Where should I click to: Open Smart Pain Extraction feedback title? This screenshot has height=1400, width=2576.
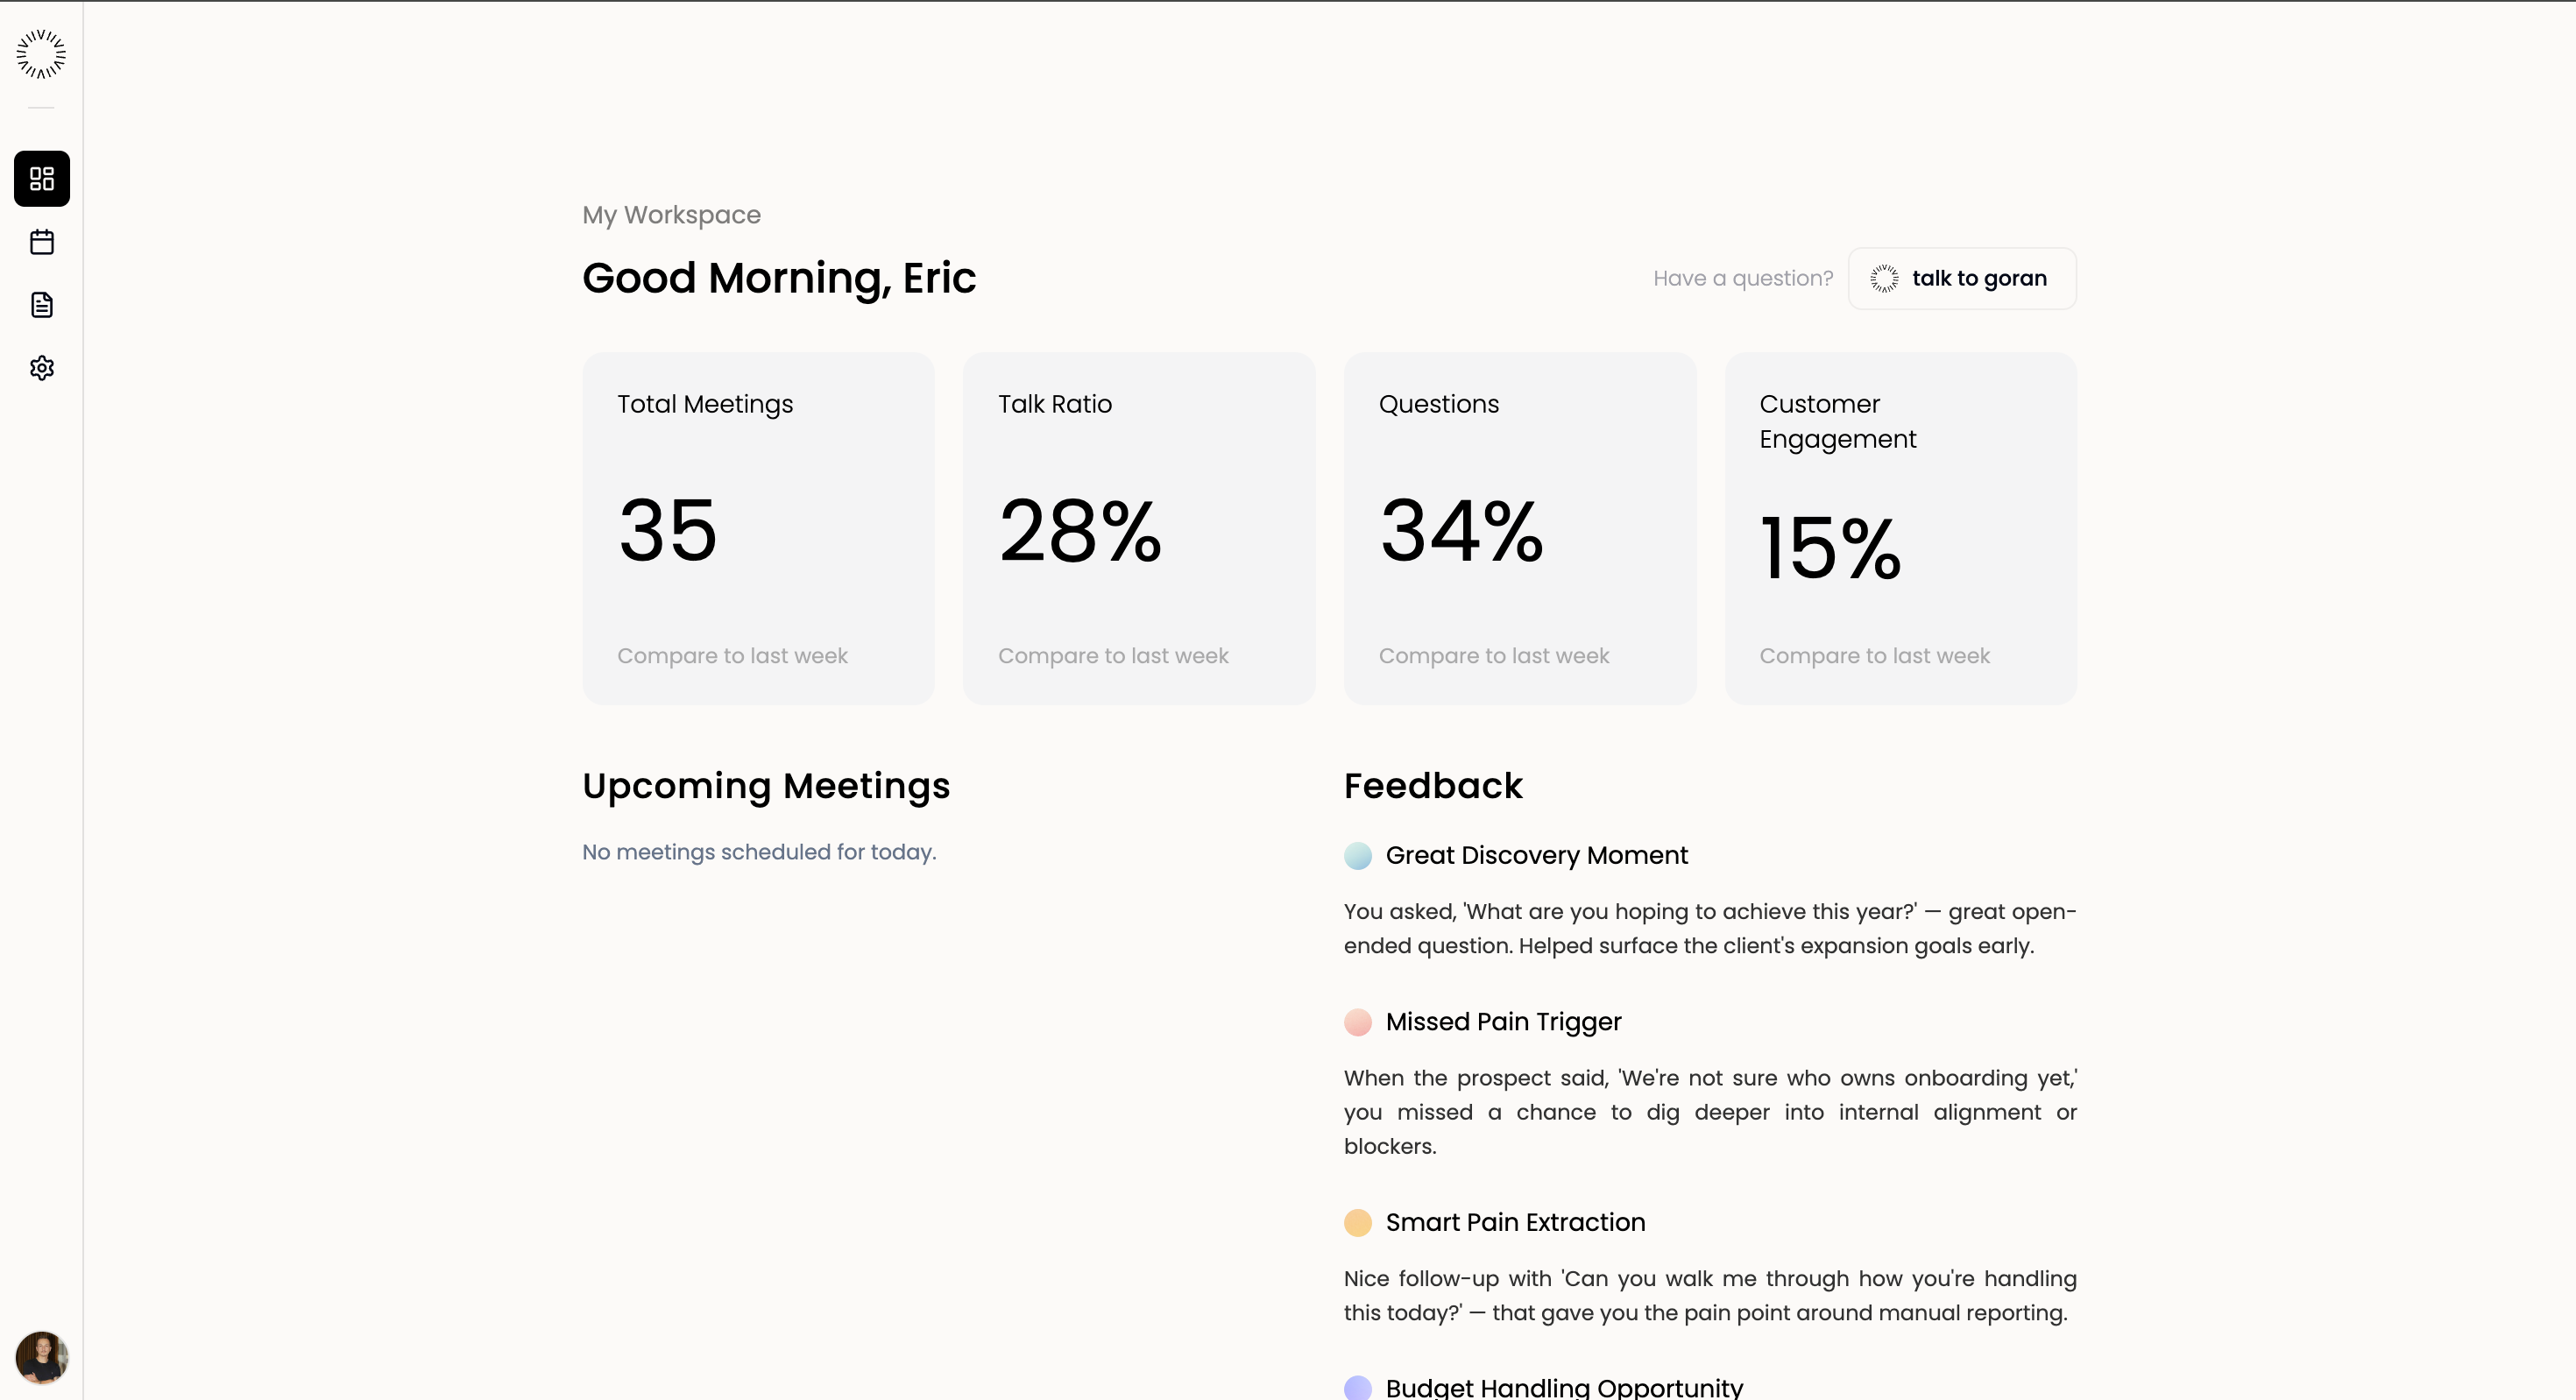(x=1515, y=1223)
